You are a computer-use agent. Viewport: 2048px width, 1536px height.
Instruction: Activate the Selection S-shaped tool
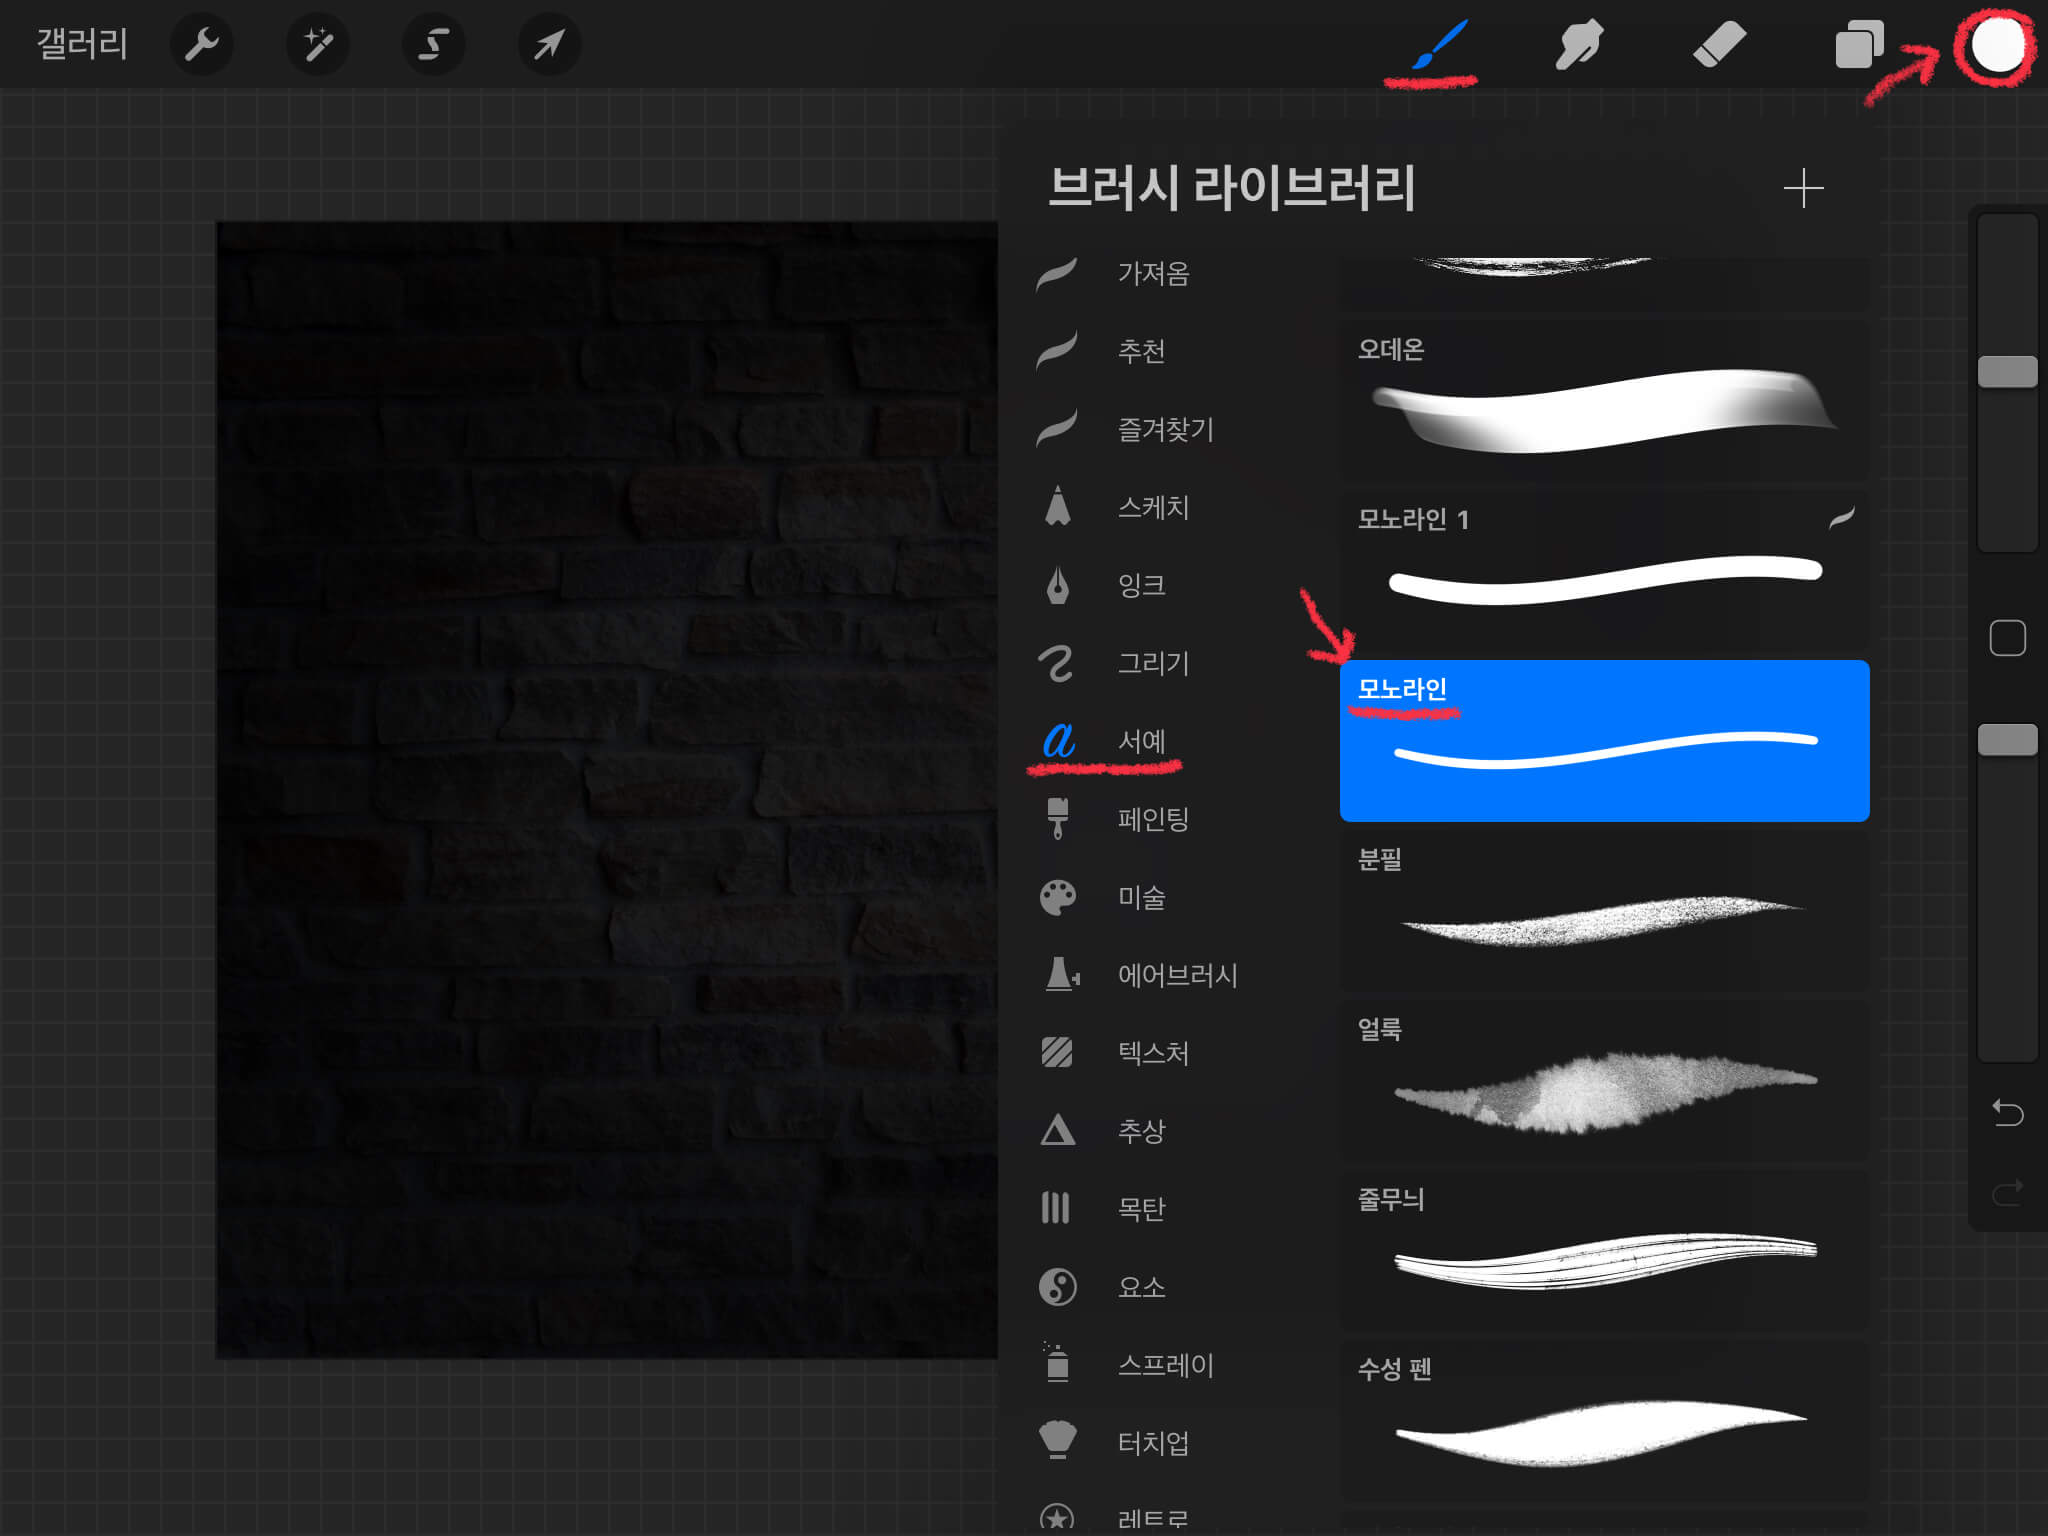(x=433, y=44)
